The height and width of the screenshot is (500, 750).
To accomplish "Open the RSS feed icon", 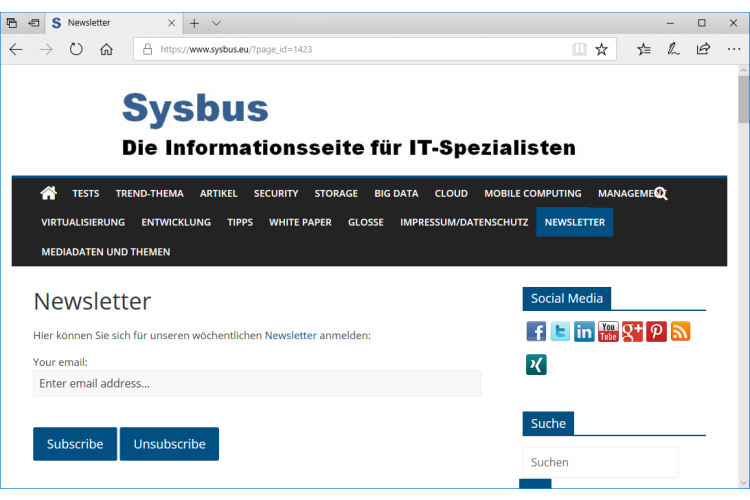I will (x=680, y=332).
